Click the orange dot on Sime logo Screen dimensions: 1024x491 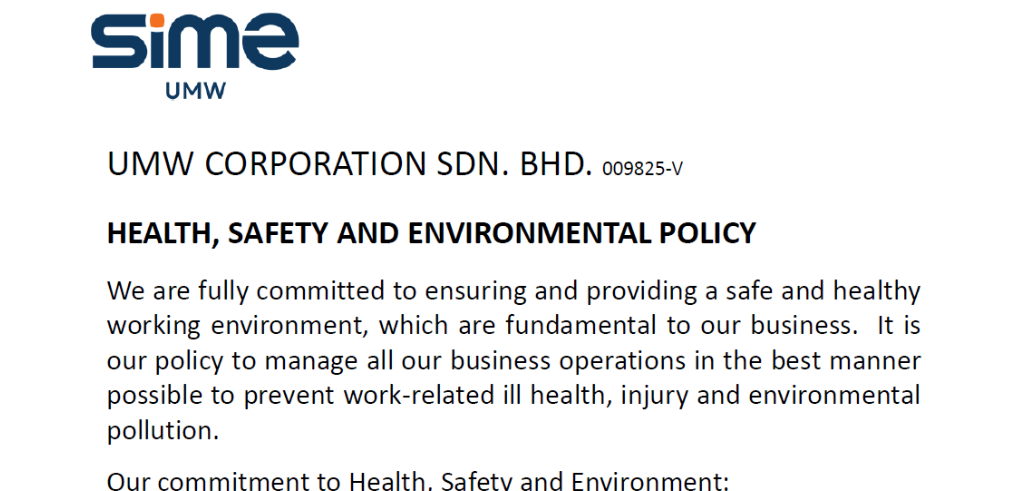[x=155, y=19]
